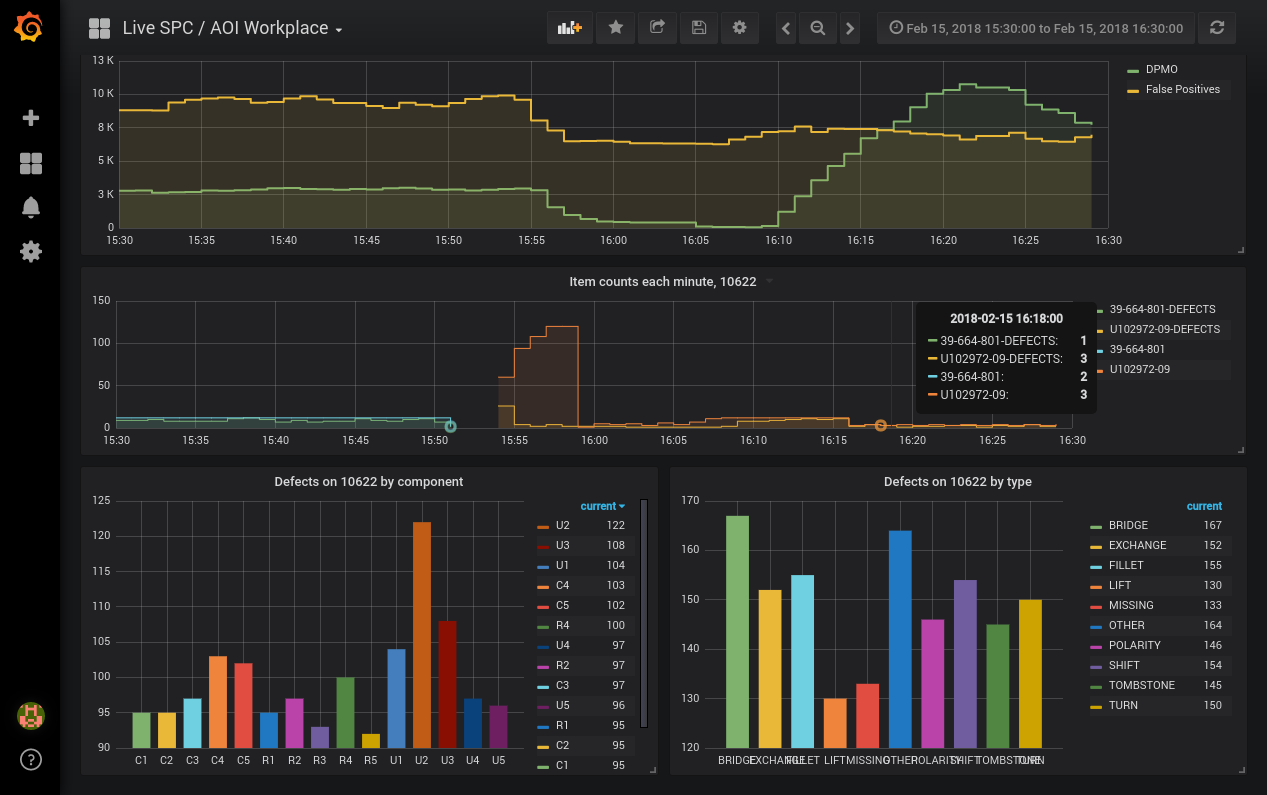Zoom out the time range
The height and width of the screenshot is (795, 1267).
pos(818,28)
